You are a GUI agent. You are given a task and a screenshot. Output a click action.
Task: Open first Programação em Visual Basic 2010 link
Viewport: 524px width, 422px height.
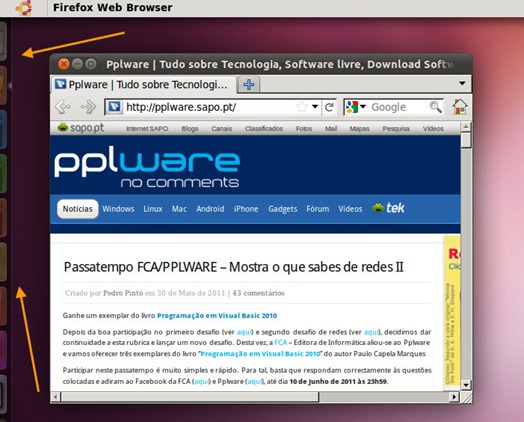(217, 315)
